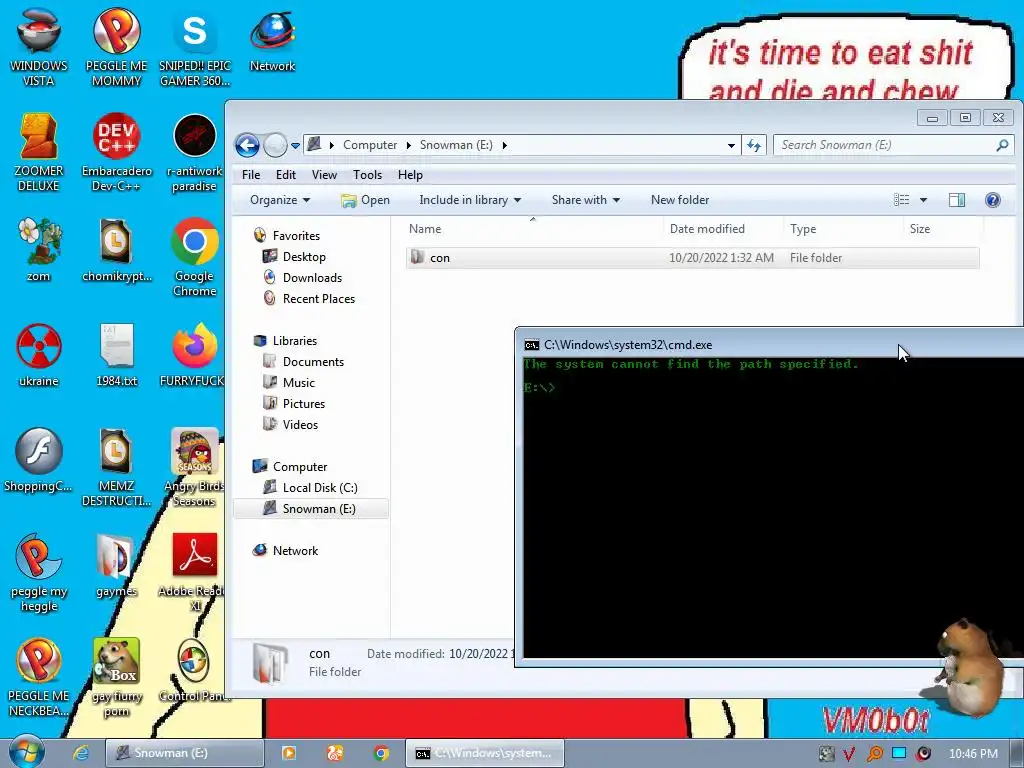Screen dimensions: 1024x768
Task: Focus the cmd.exe window title bar
Action: (771, 345)
